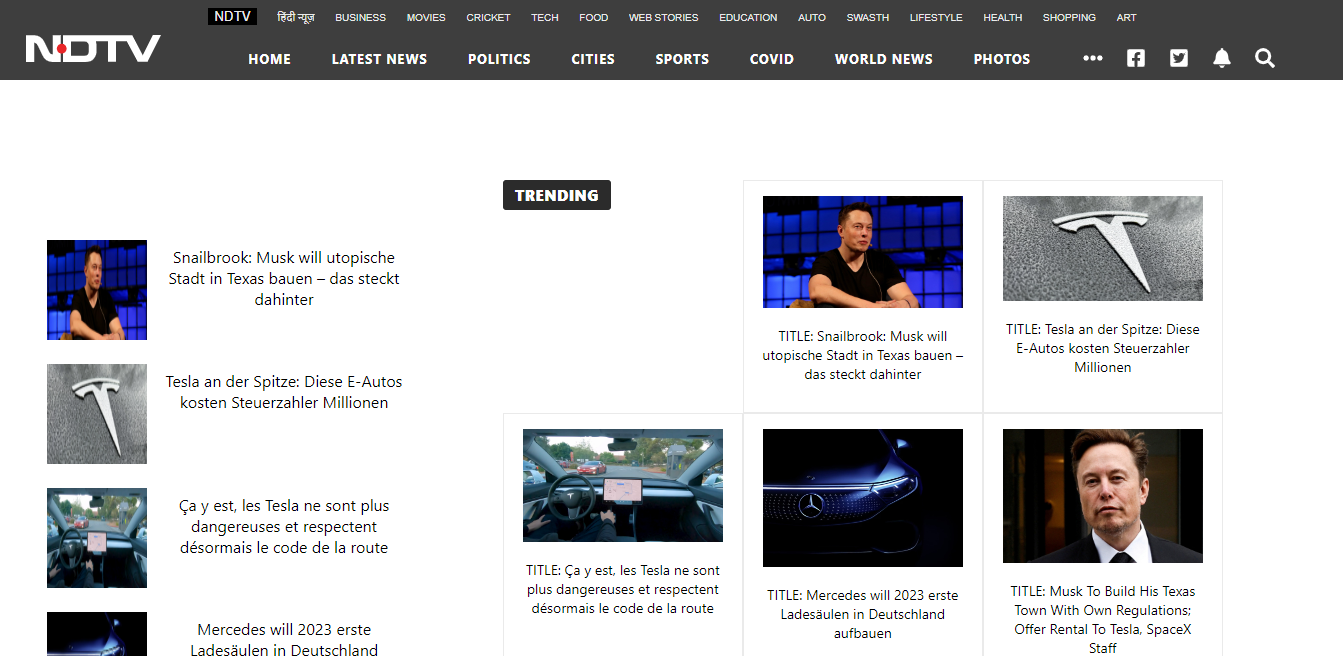
Task: Switch to the Hindi news site
Action: pos(296,17)
